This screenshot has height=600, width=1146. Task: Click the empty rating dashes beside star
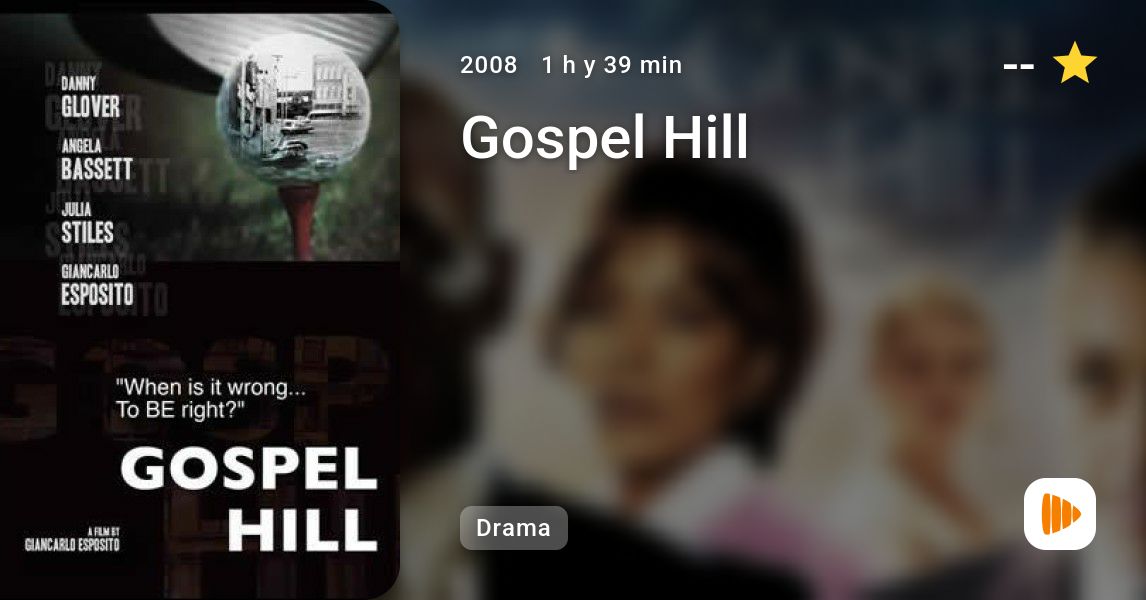point(1018,66)
